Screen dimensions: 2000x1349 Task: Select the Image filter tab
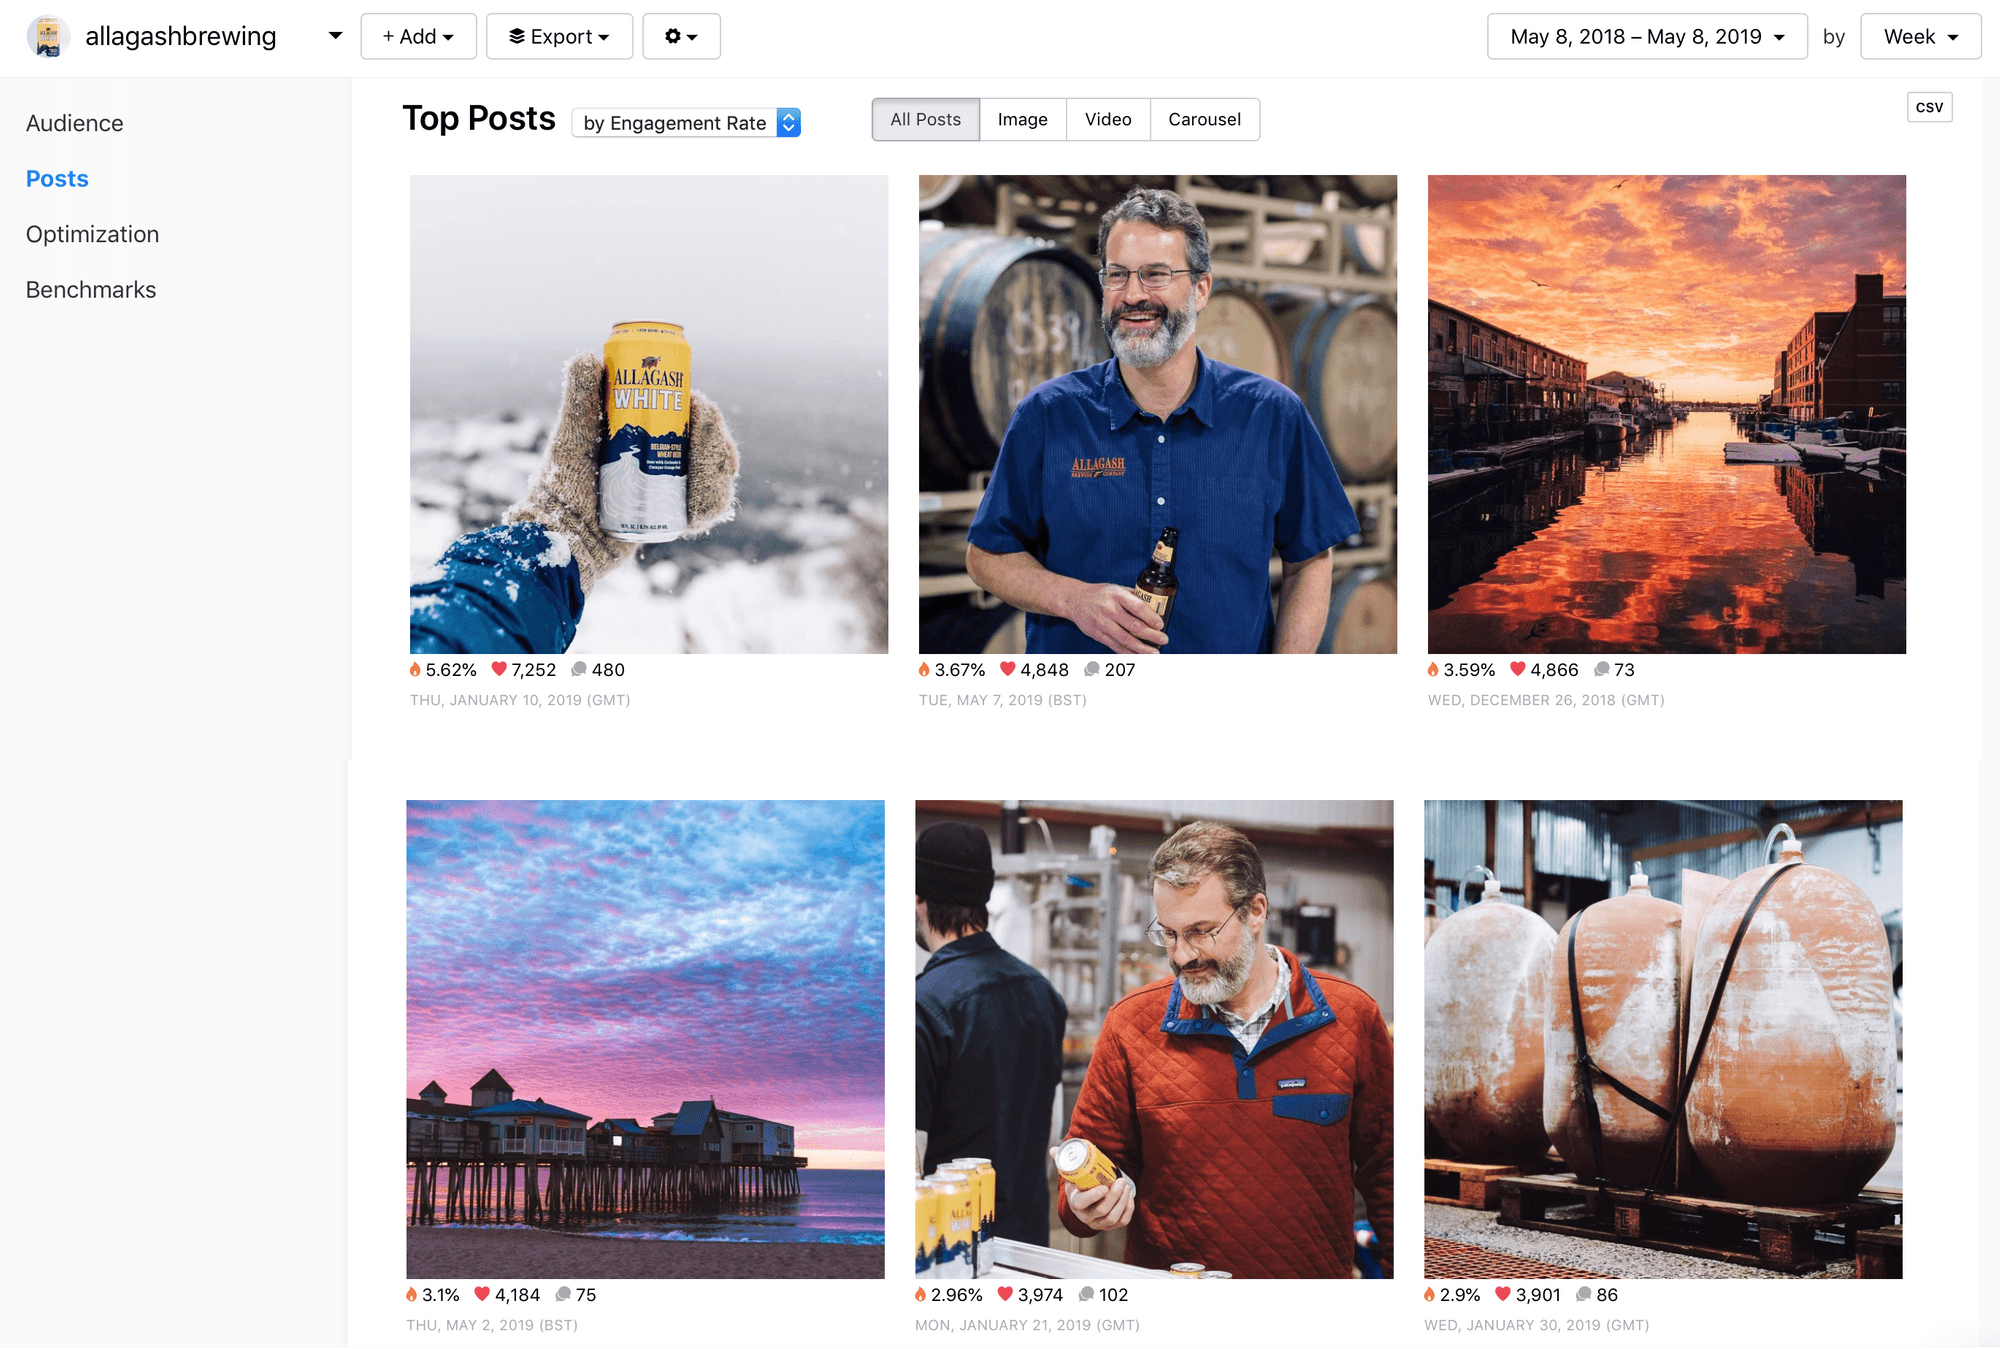tap(1023, 119)
